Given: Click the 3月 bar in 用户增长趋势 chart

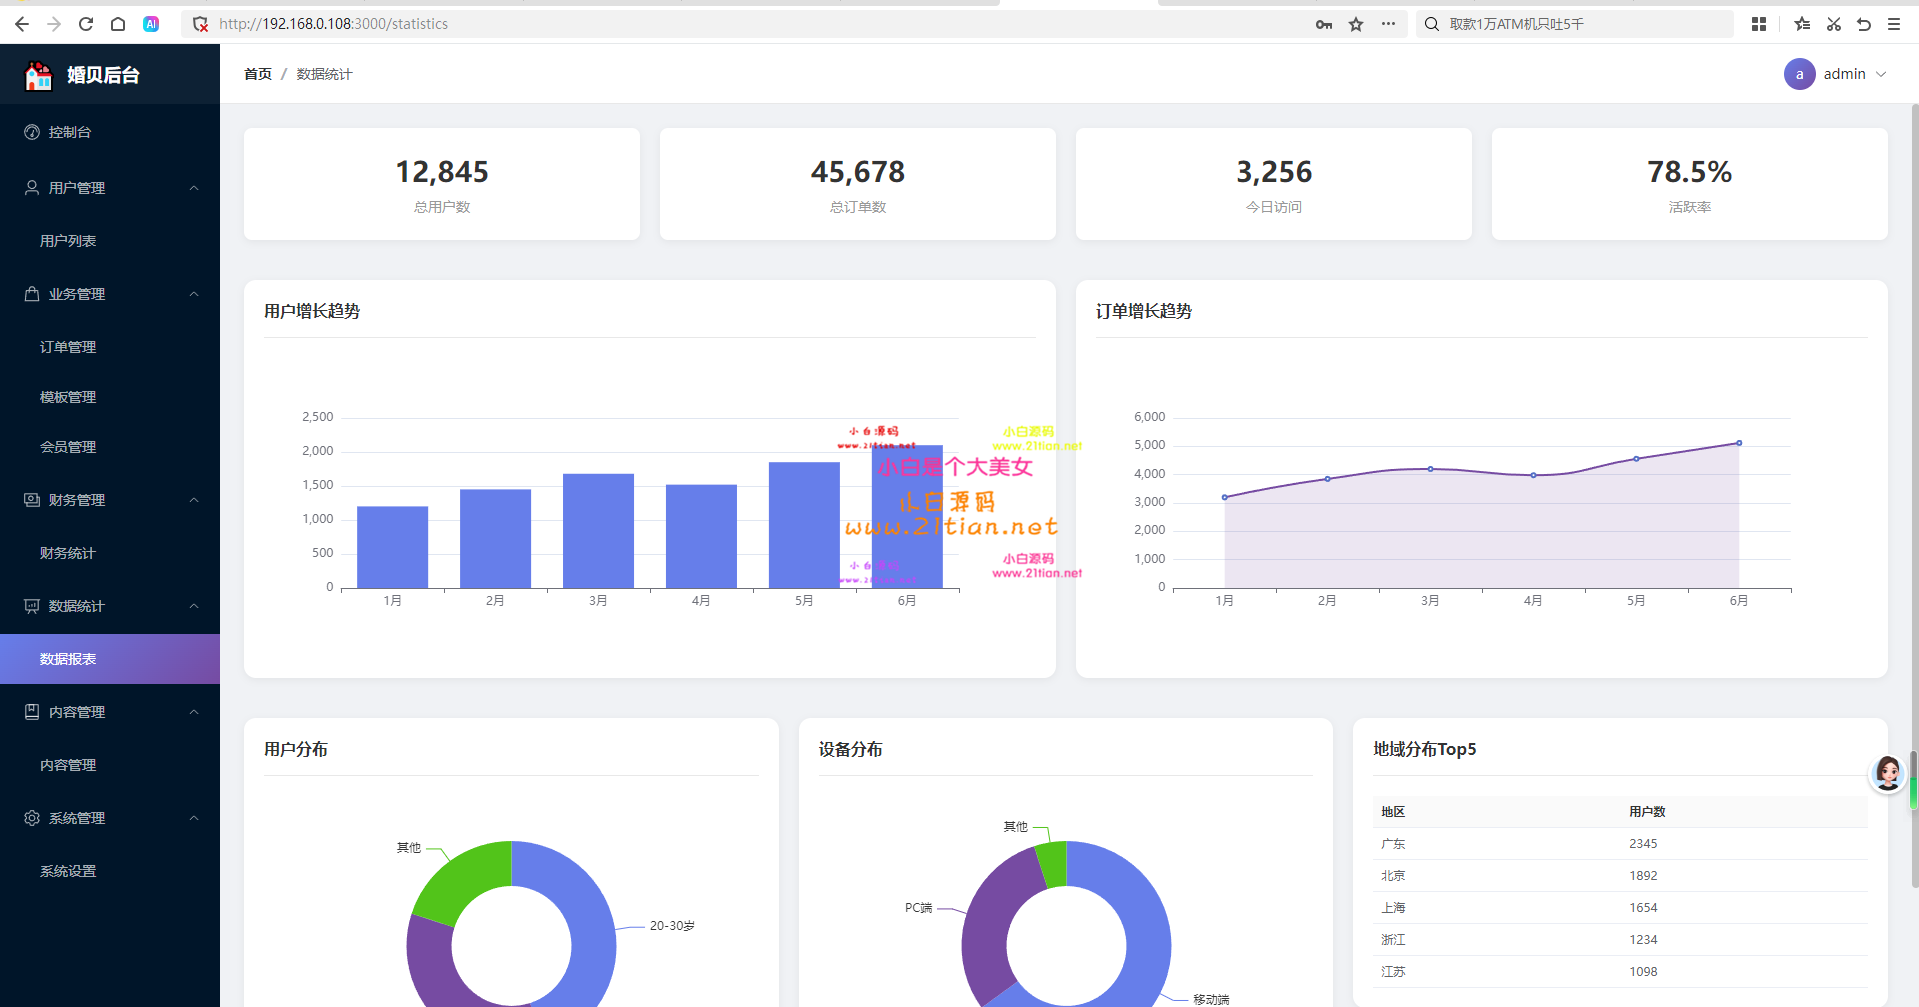Looking at the screenshot, I should tap(598, 531).
